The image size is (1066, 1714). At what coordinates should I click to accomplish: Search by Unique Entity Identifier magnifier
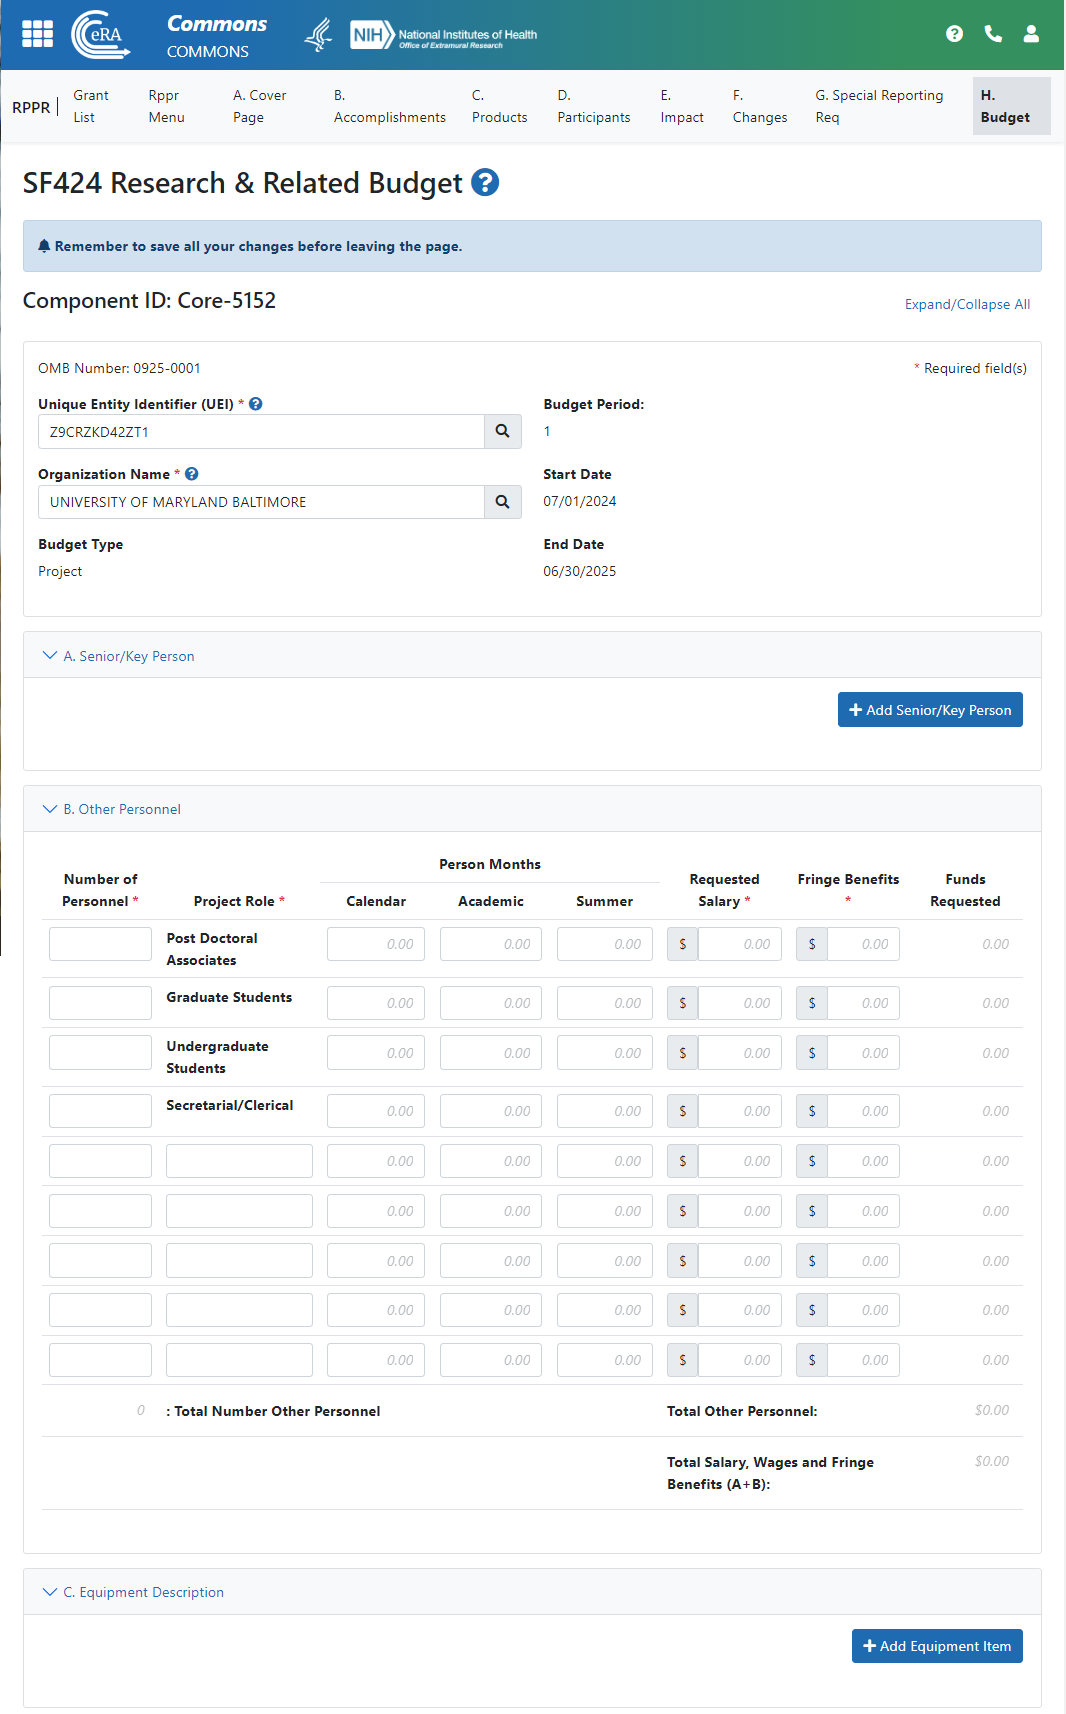pyautogui.click(x=503, y=432)
